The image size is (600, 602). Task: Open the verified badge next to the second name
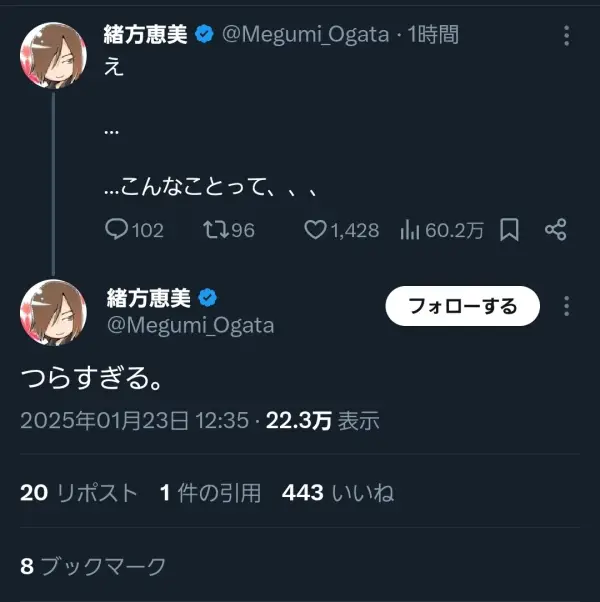tap(208, 298)
